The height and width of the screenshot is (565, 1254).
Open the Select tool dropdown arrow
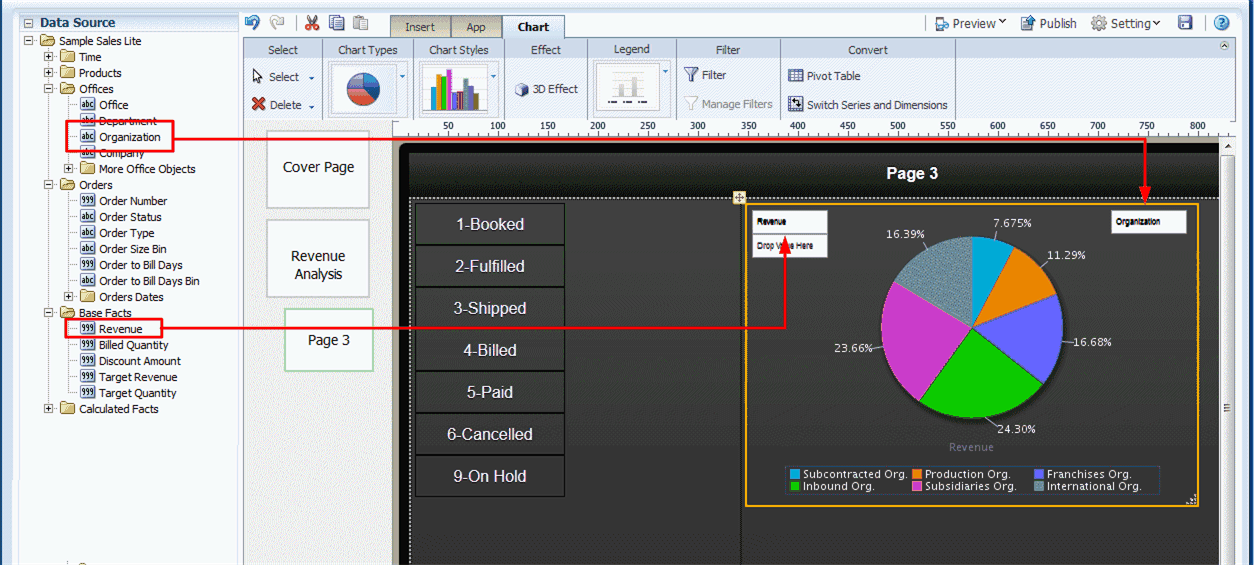pyautogui.click(x=311, y=78)
